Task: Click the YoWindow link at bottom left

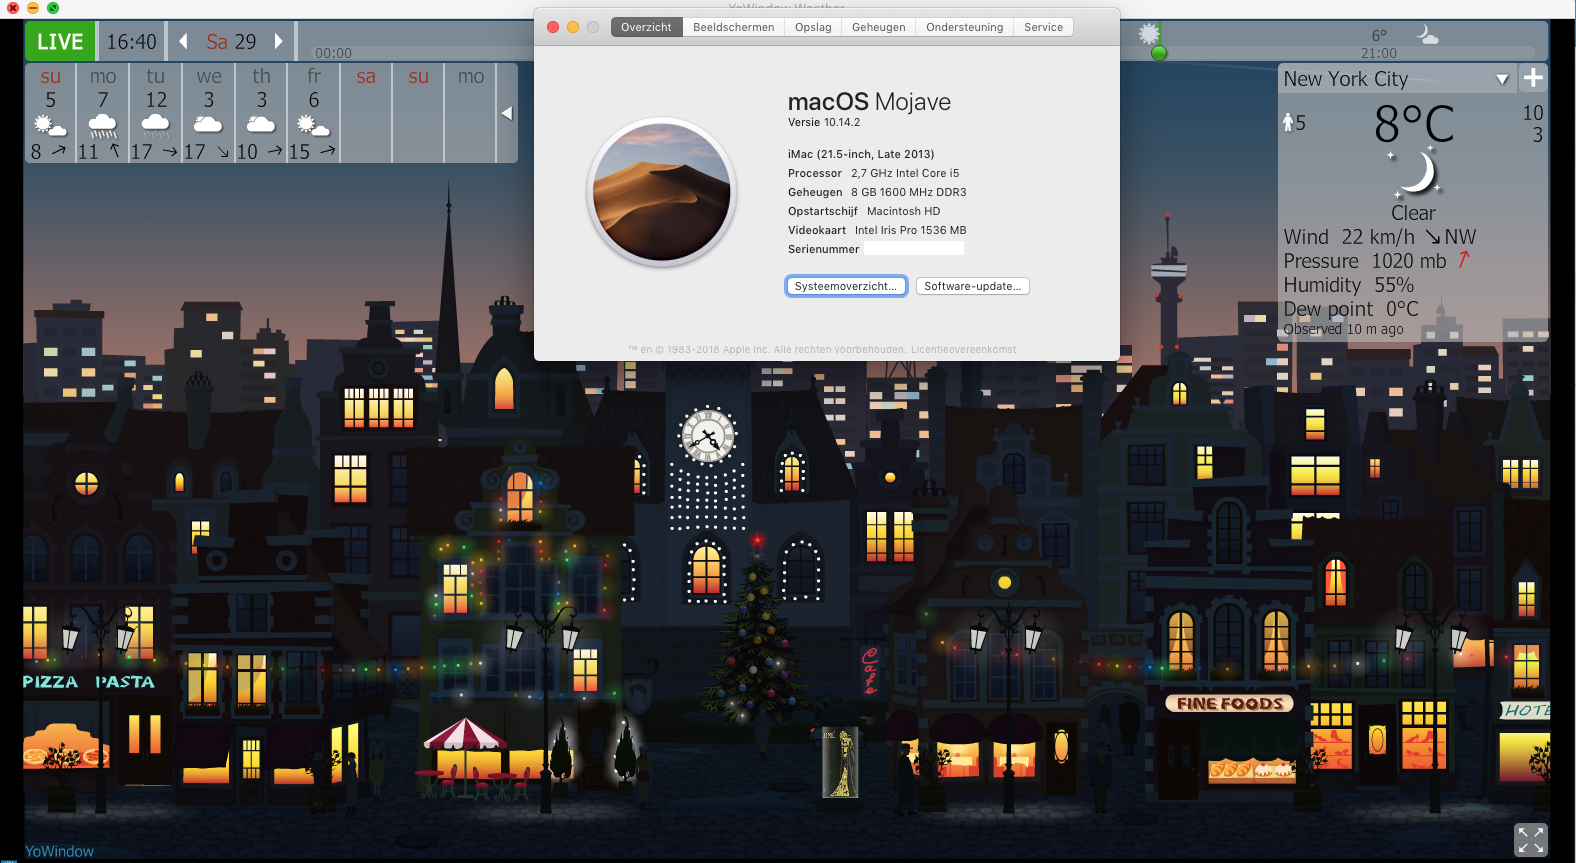Action: pos(59,851)
